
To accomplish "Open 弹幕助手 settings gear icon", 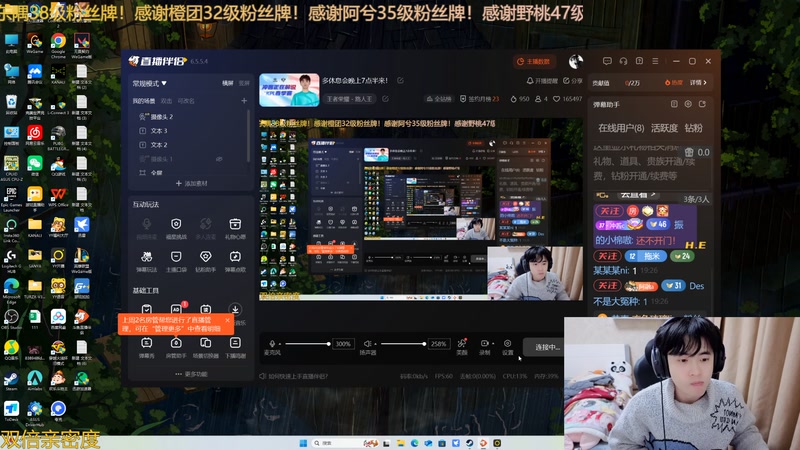I will pos(688,104).
